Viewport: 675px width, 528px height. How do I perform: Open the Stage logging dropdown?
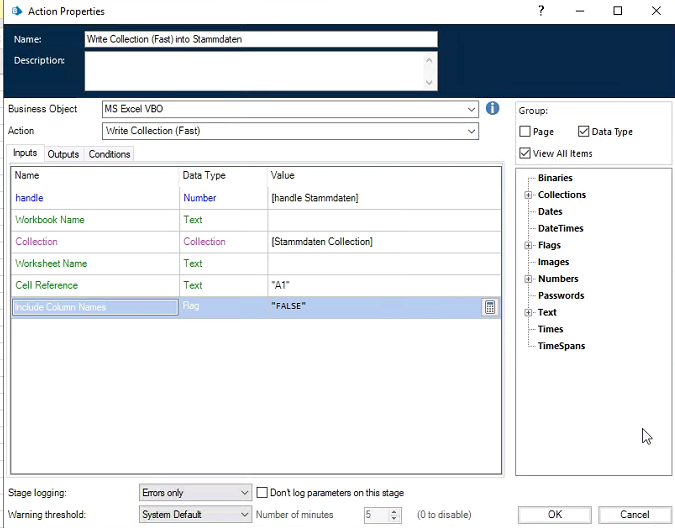[245, 493]
